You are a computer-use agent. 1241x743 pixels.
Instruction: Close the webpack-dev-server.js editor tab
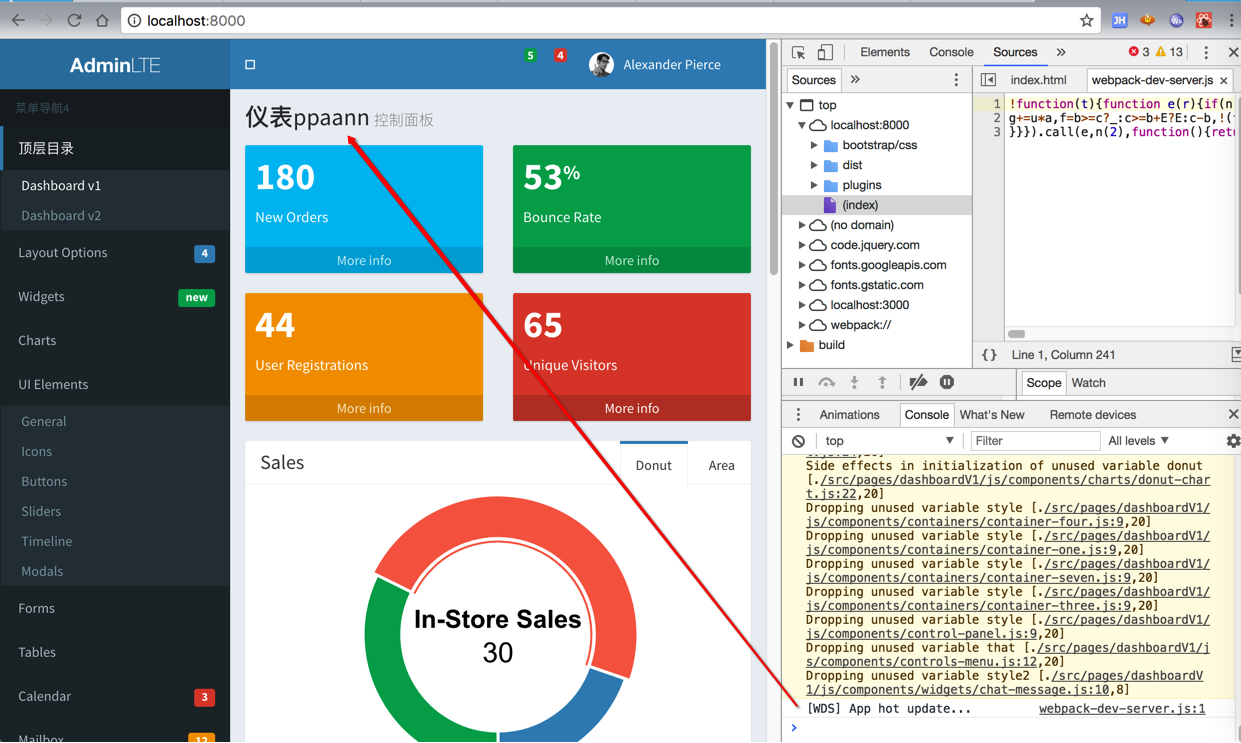tap(1224, 81)
